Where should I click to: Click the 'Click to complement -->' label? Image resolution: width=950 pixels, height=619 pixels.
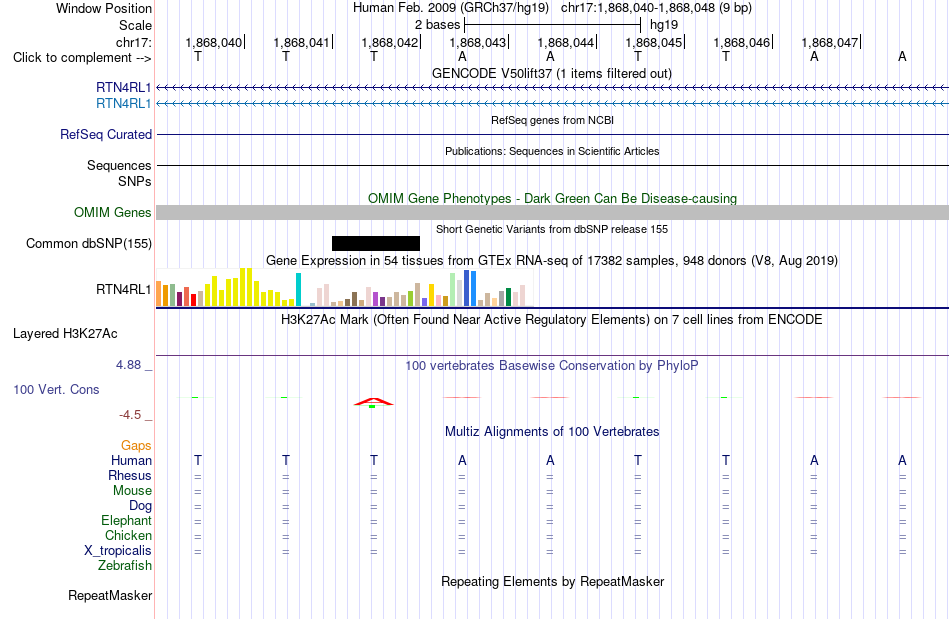pos(82,58)
